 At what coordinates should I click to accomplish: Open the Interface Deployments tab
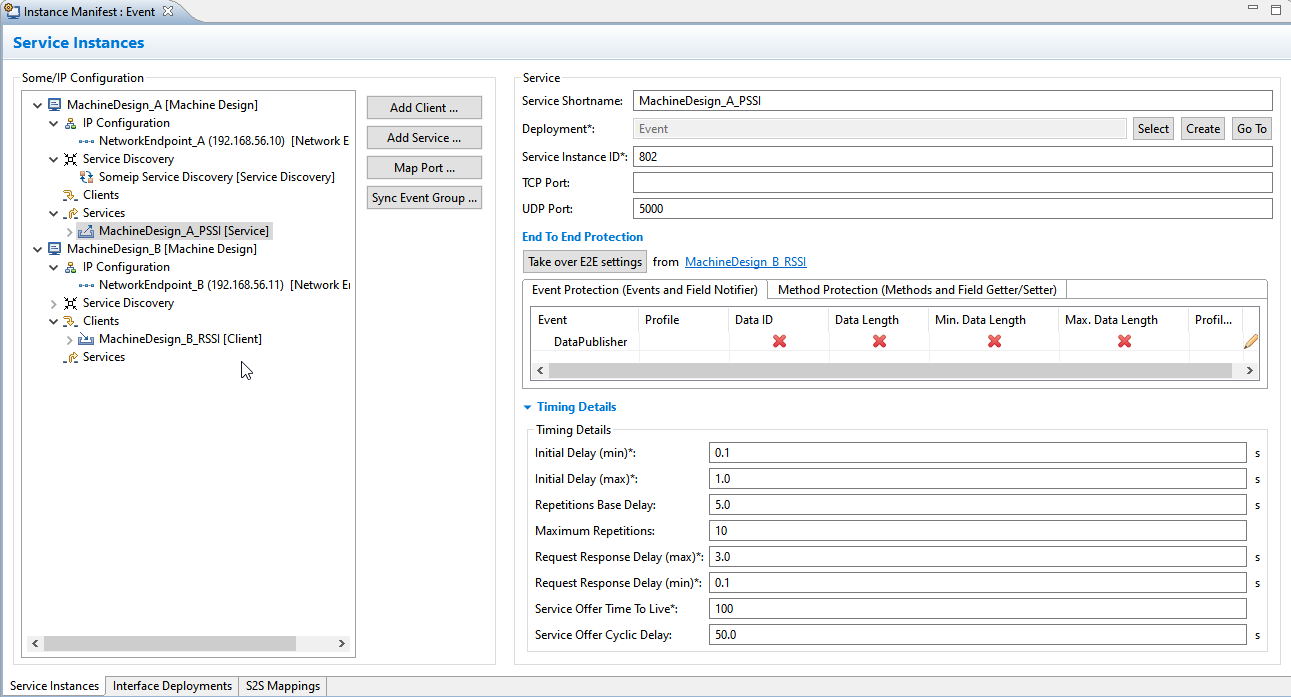pyautogui.click(x=172, y=686)
